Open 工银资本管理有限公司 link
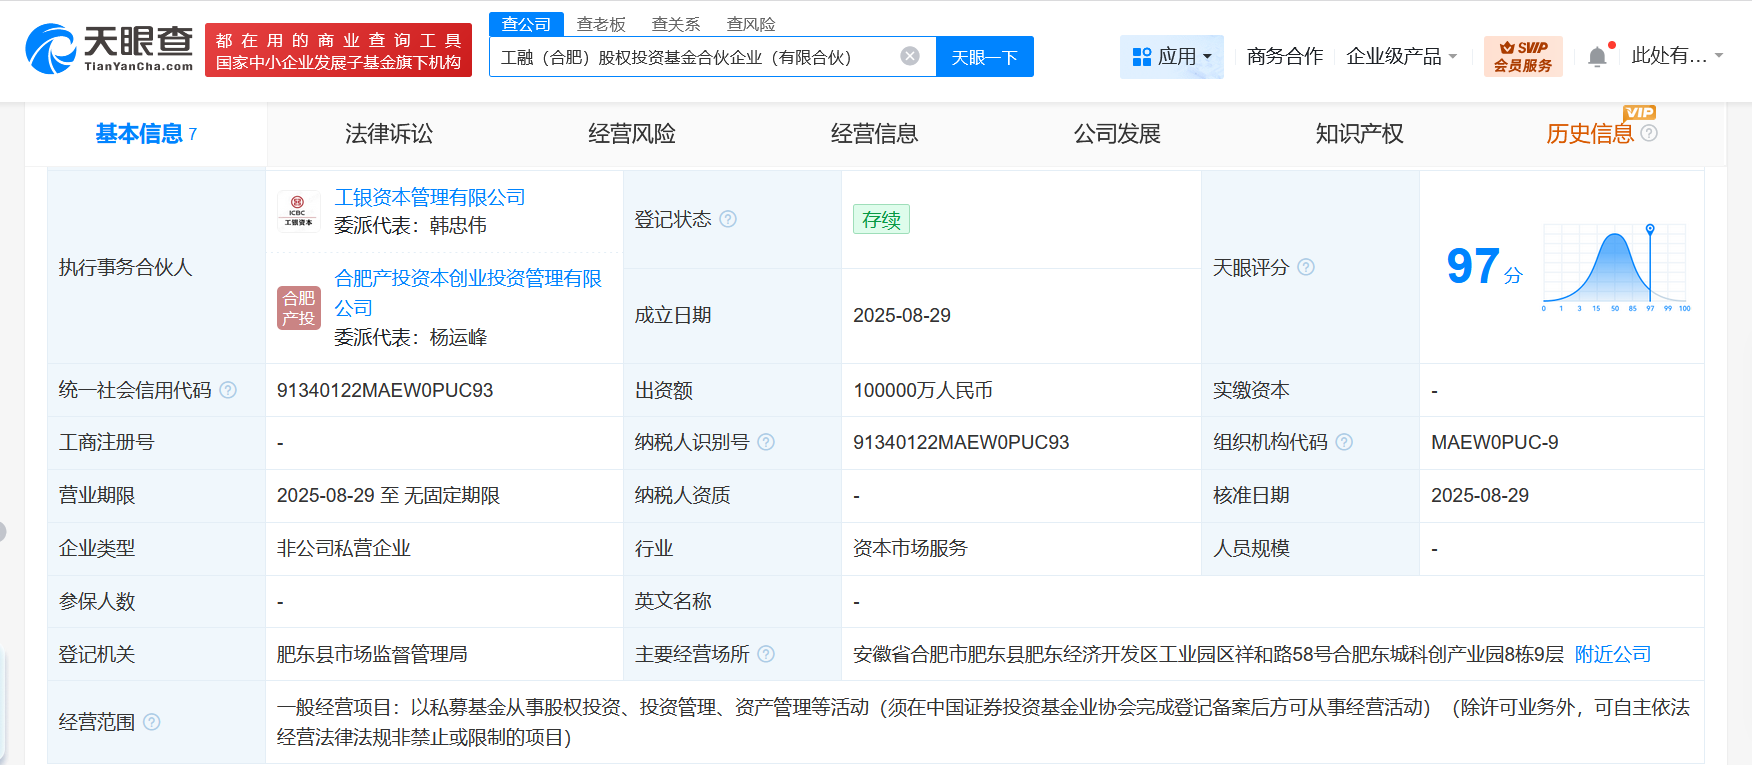 pos(429,197)
